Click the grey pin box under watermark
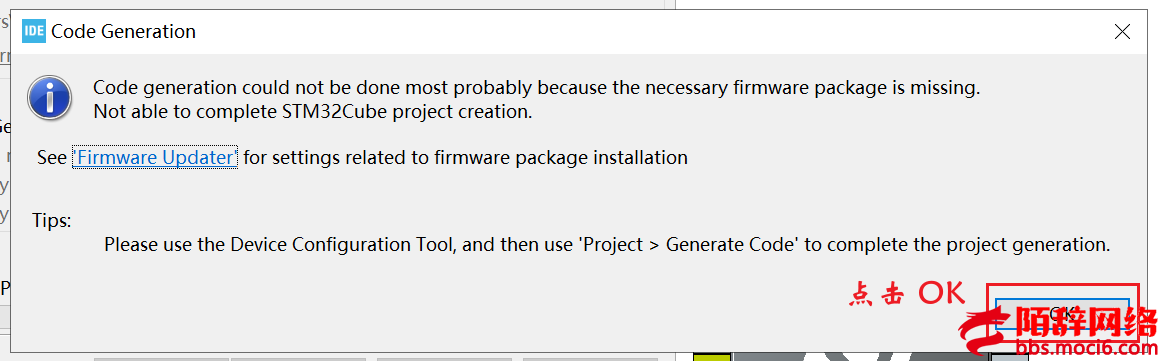 (x=1010, y=357)
